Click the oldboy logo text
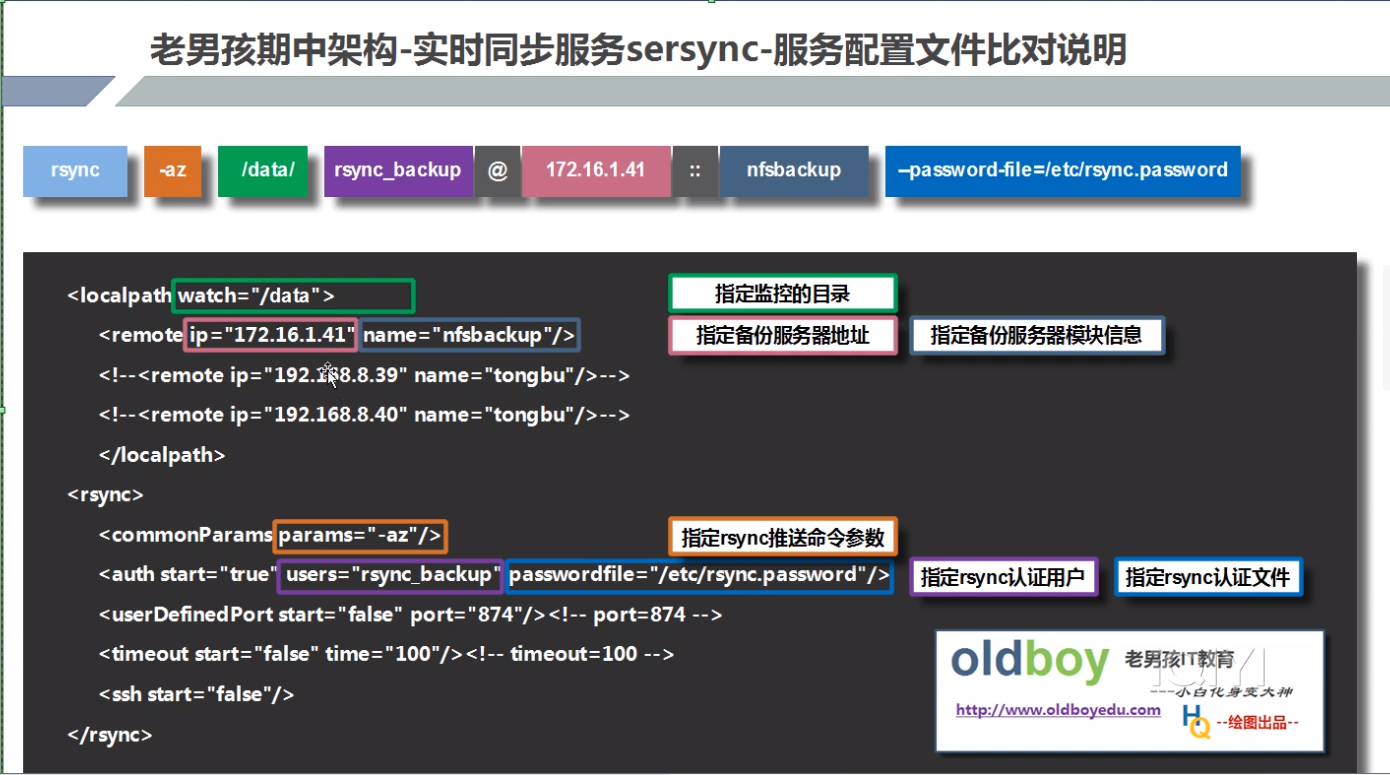The image size is (1390, 775). click(x=1025, y=659)
